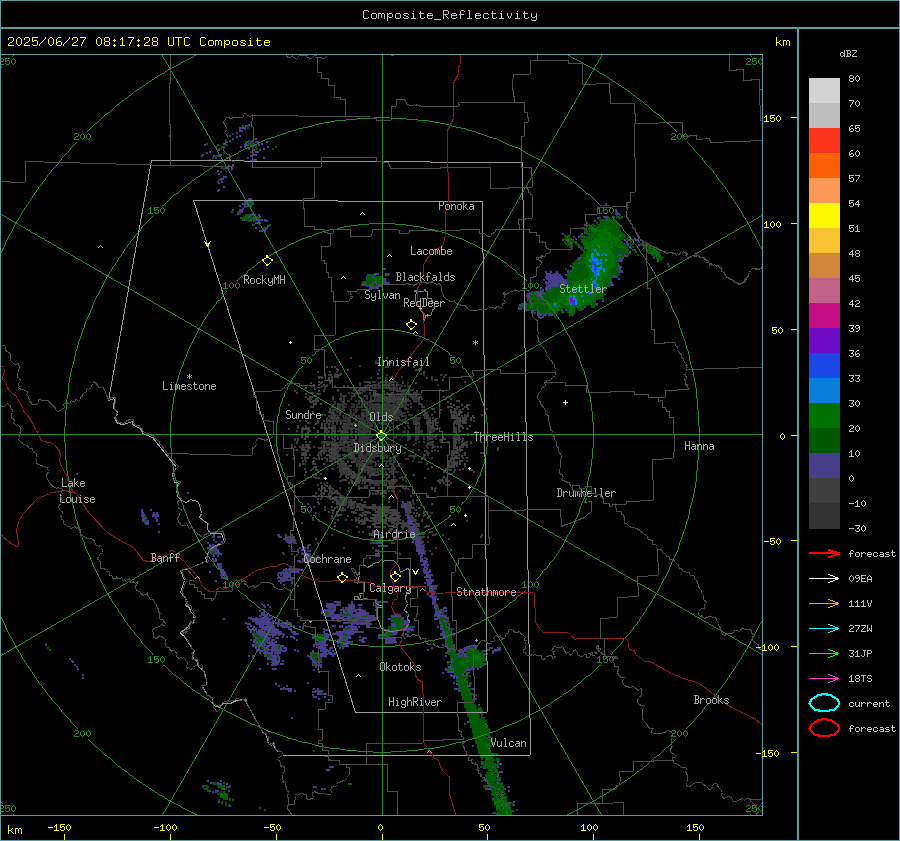Screen dimensions: 900x841
Task: Select the Banff label
Action: point(165,557)
